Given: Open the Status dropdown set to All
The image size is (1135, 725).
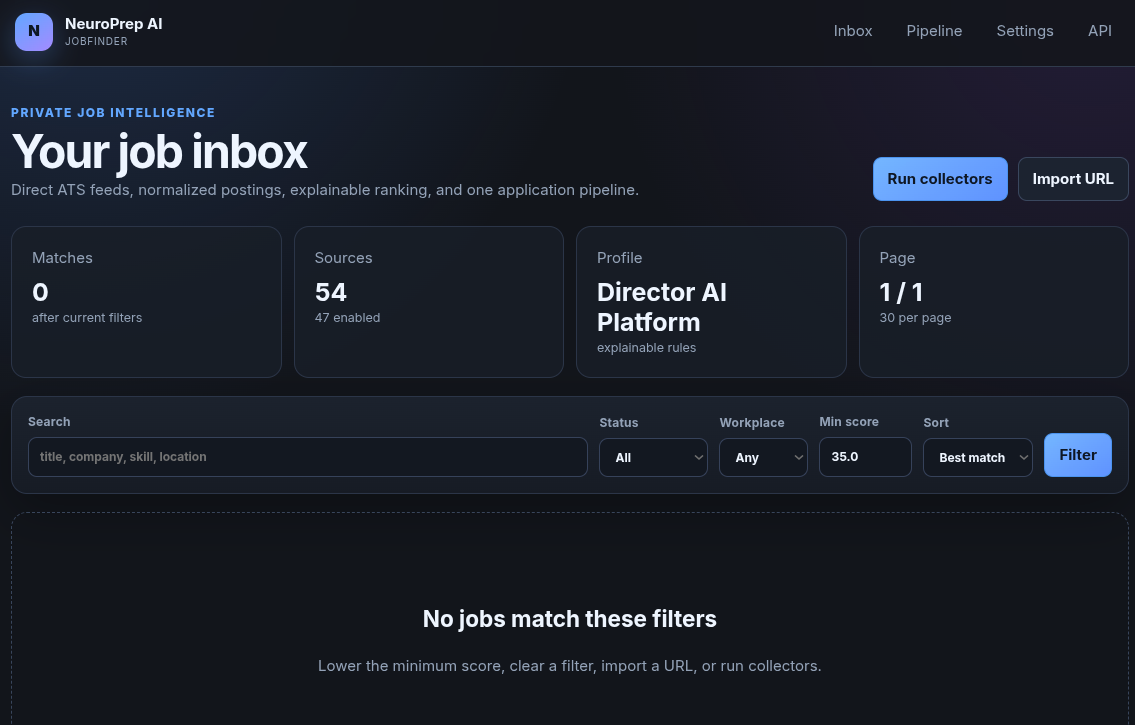Looking at the screenshot, I should pos(653,457).
